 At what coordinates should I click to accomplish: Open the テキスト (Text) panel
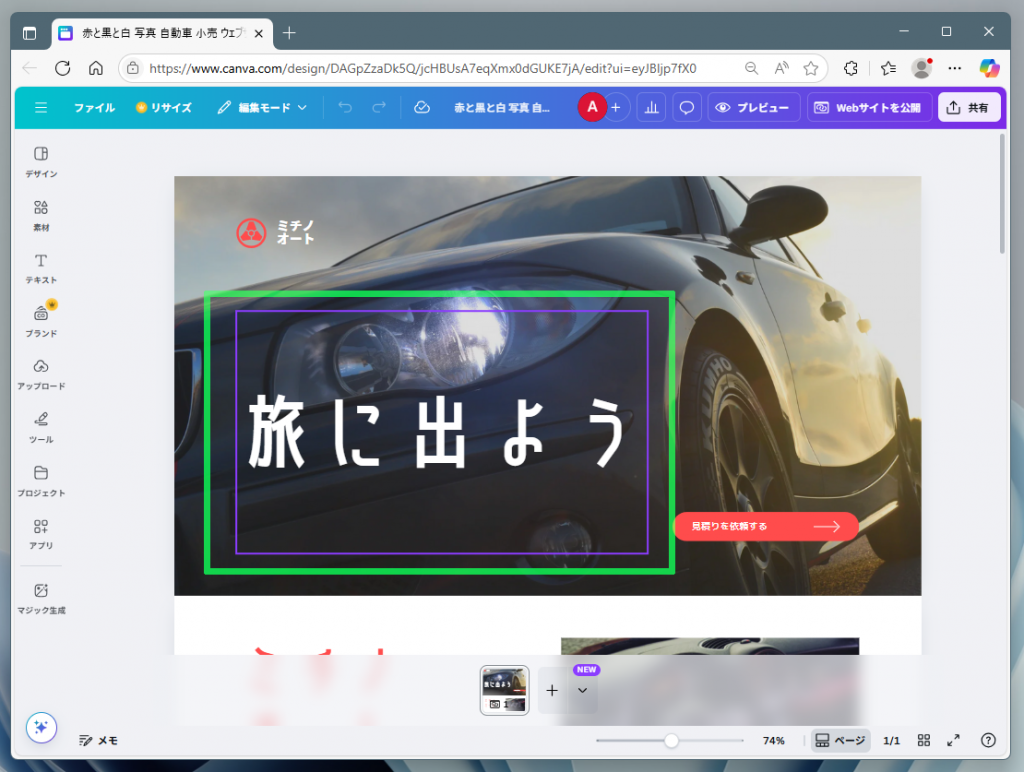(40, 267)
